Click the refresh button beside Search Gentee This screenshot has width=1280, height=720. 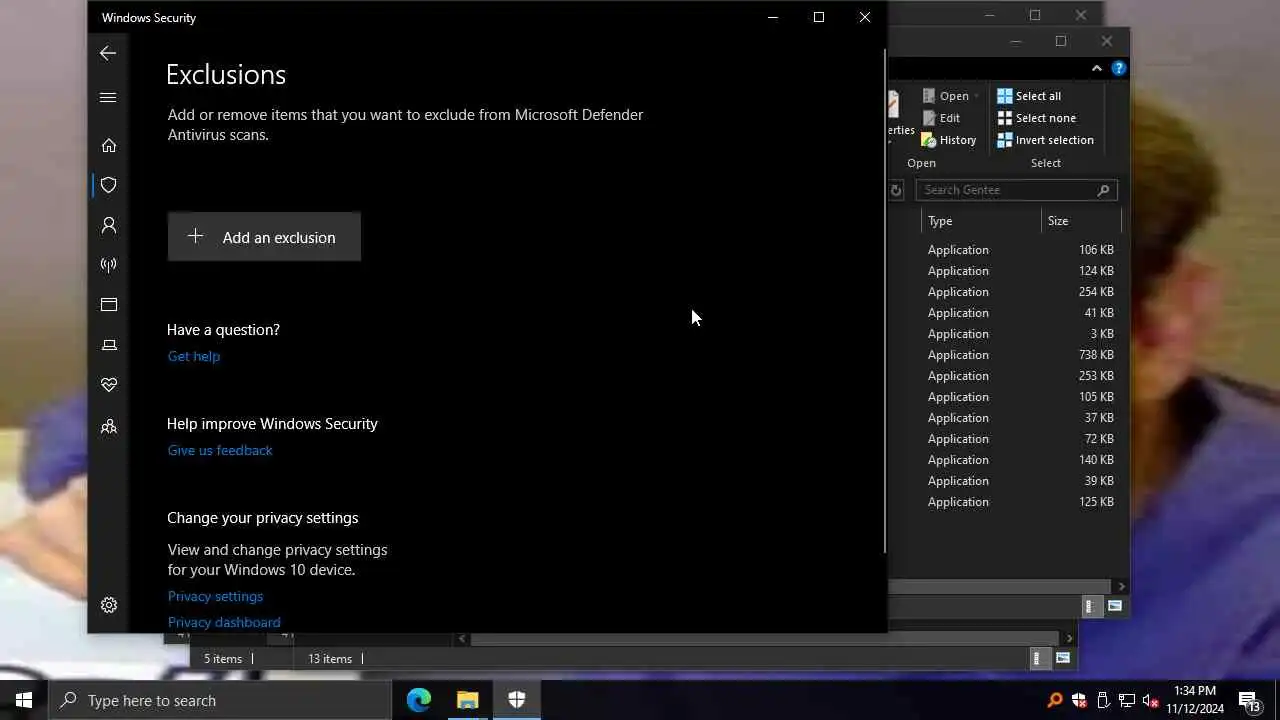point(896,190)
